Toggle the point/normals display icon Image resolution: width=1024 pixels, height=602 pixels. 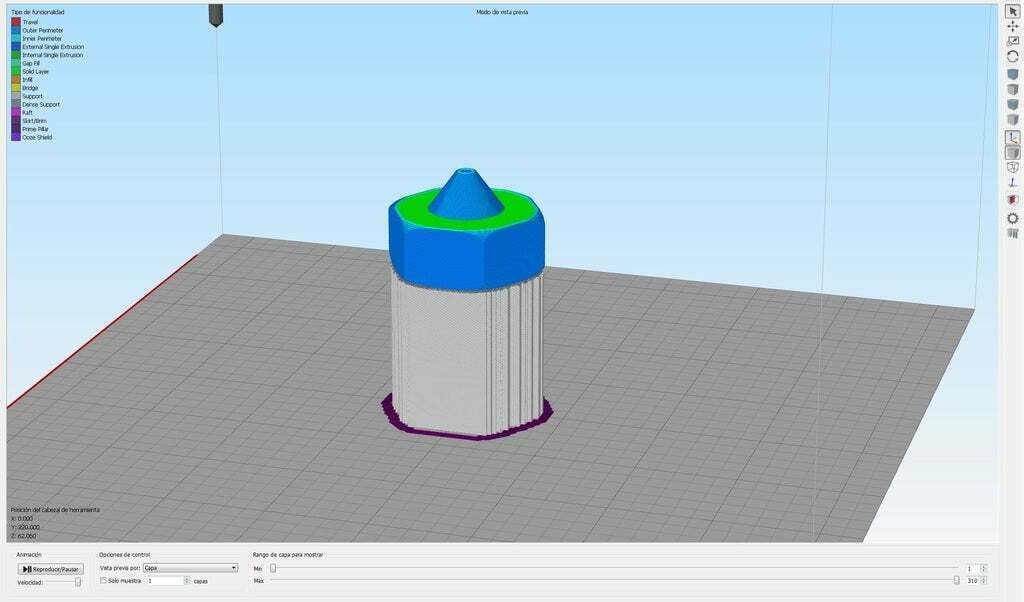tap(1012, 183)
